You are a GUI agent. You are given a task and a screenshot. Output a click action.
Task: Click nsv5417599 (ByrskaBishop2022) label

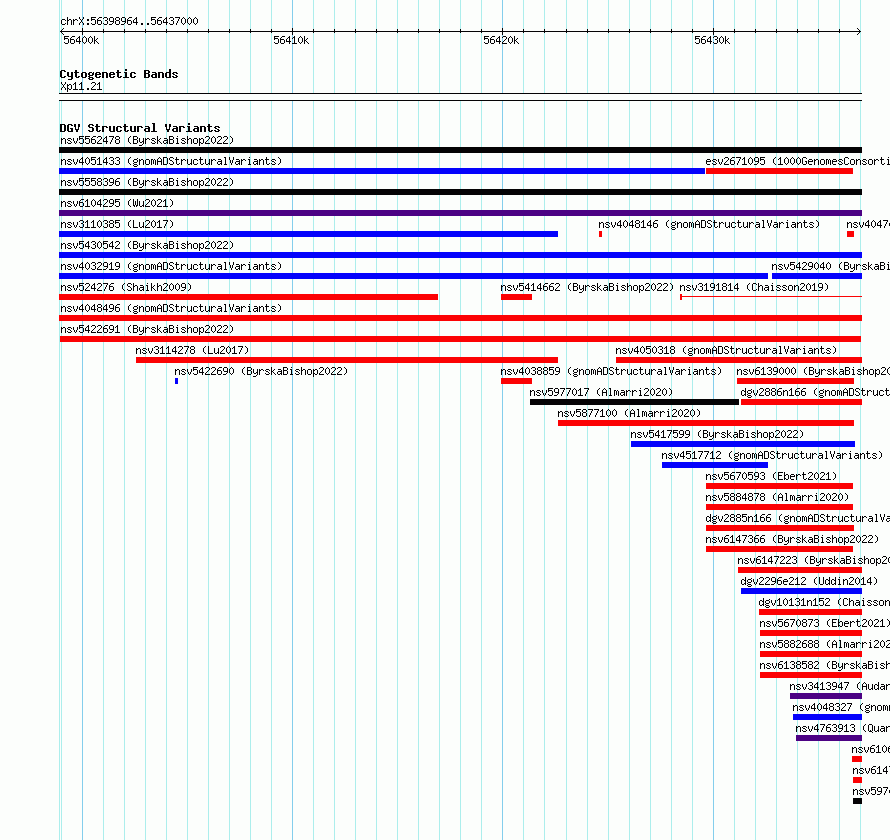click(717, 434)
